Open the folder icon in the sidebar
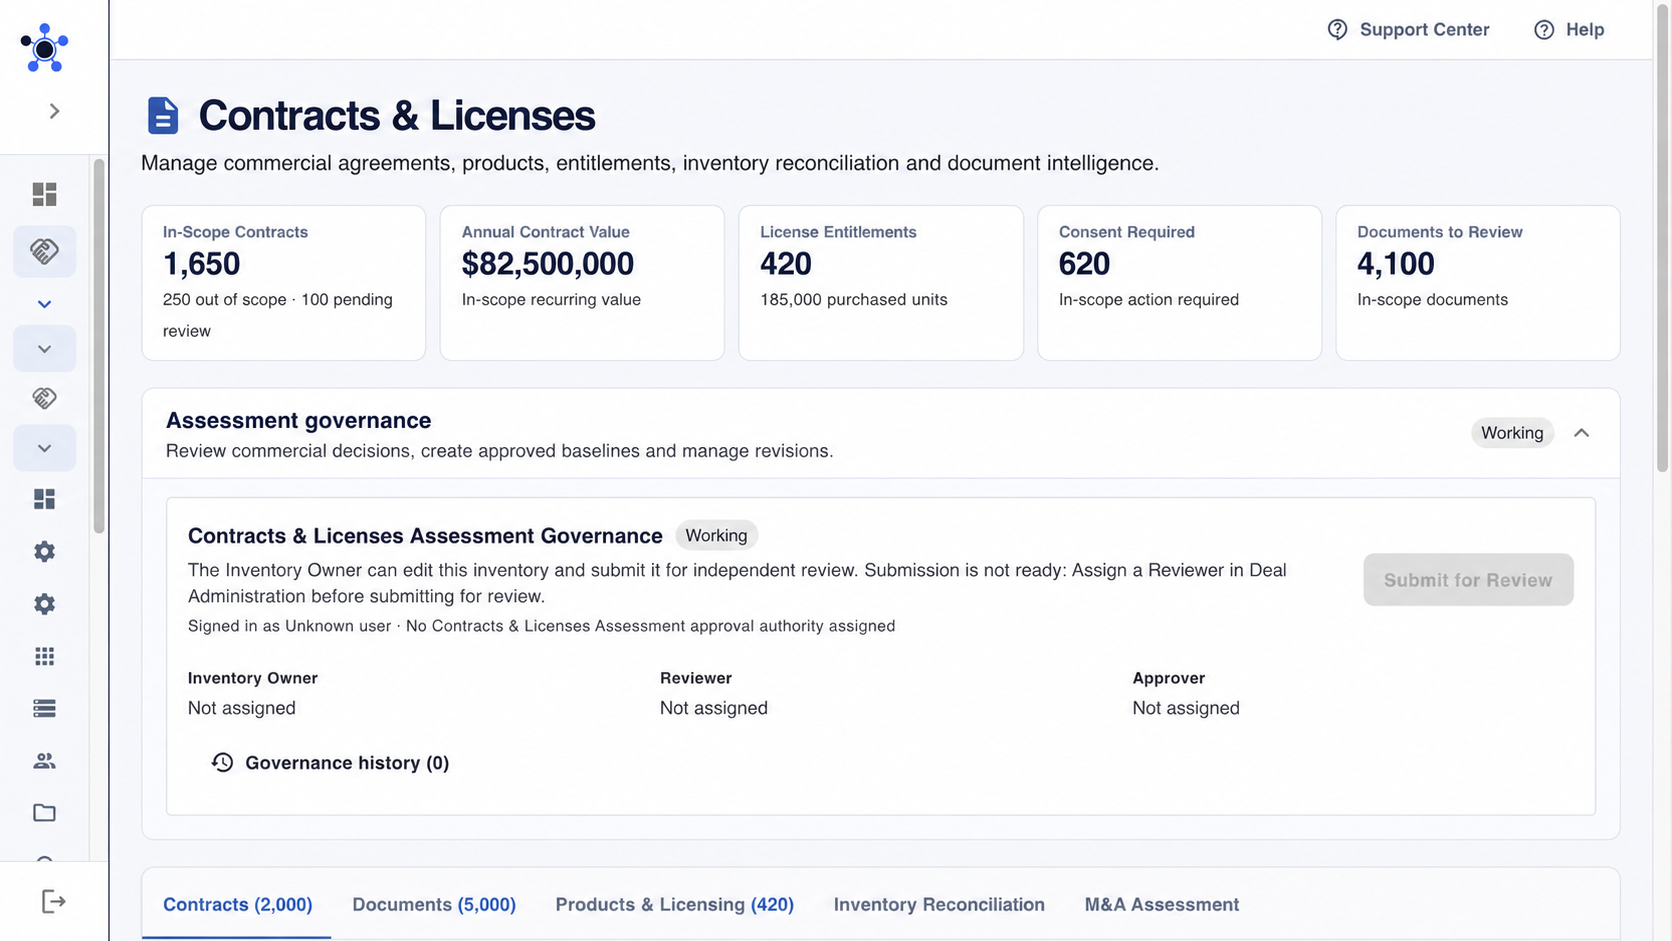This screenshot has height=941, width=1672. click(x=44, y=813)
